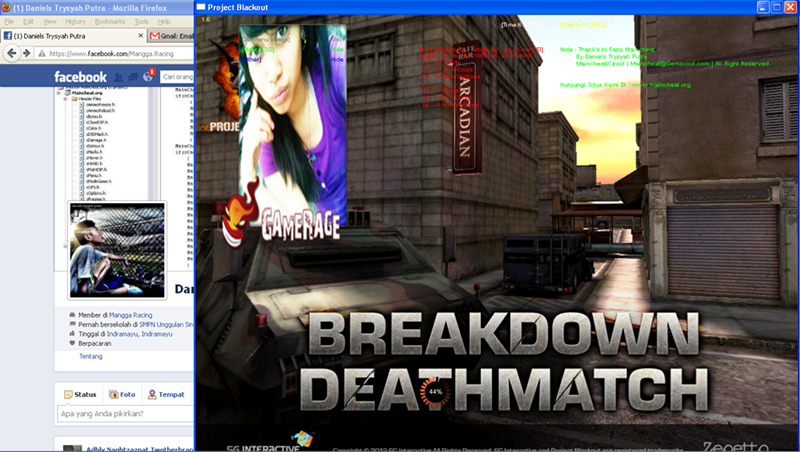Select the Tempat composer option
This screenshot has width=800, height=452.
166,394
